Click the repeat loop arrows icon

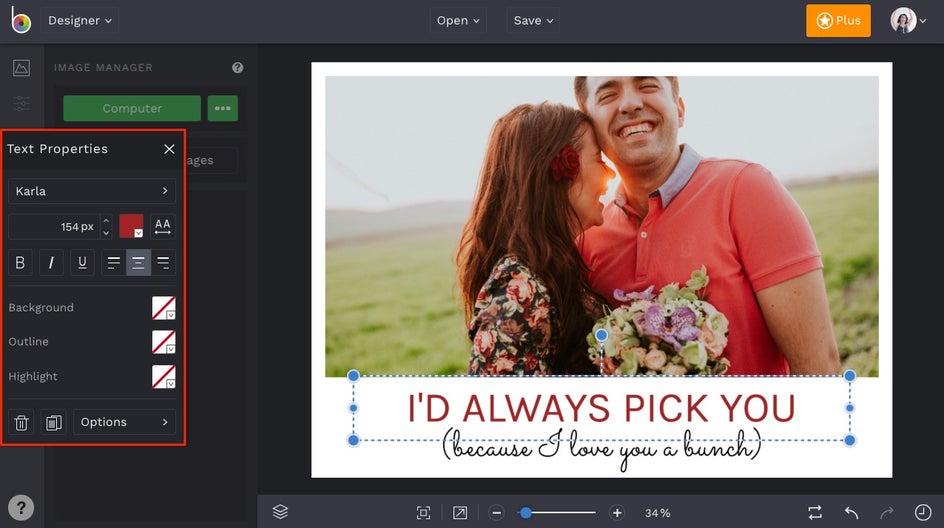[x=815, y=512]
